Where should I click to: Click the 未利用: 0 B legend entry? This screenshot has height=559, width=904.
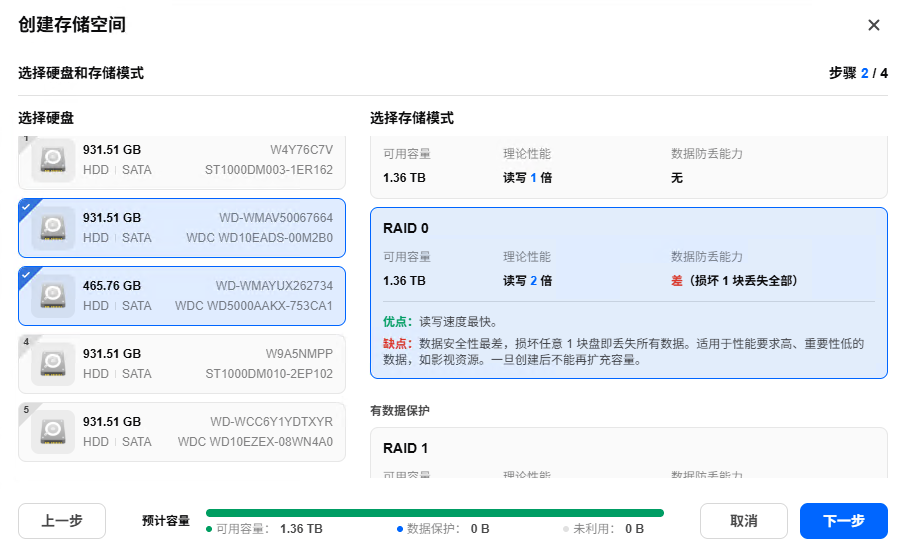pyautogui.click(x=604, y=529)
